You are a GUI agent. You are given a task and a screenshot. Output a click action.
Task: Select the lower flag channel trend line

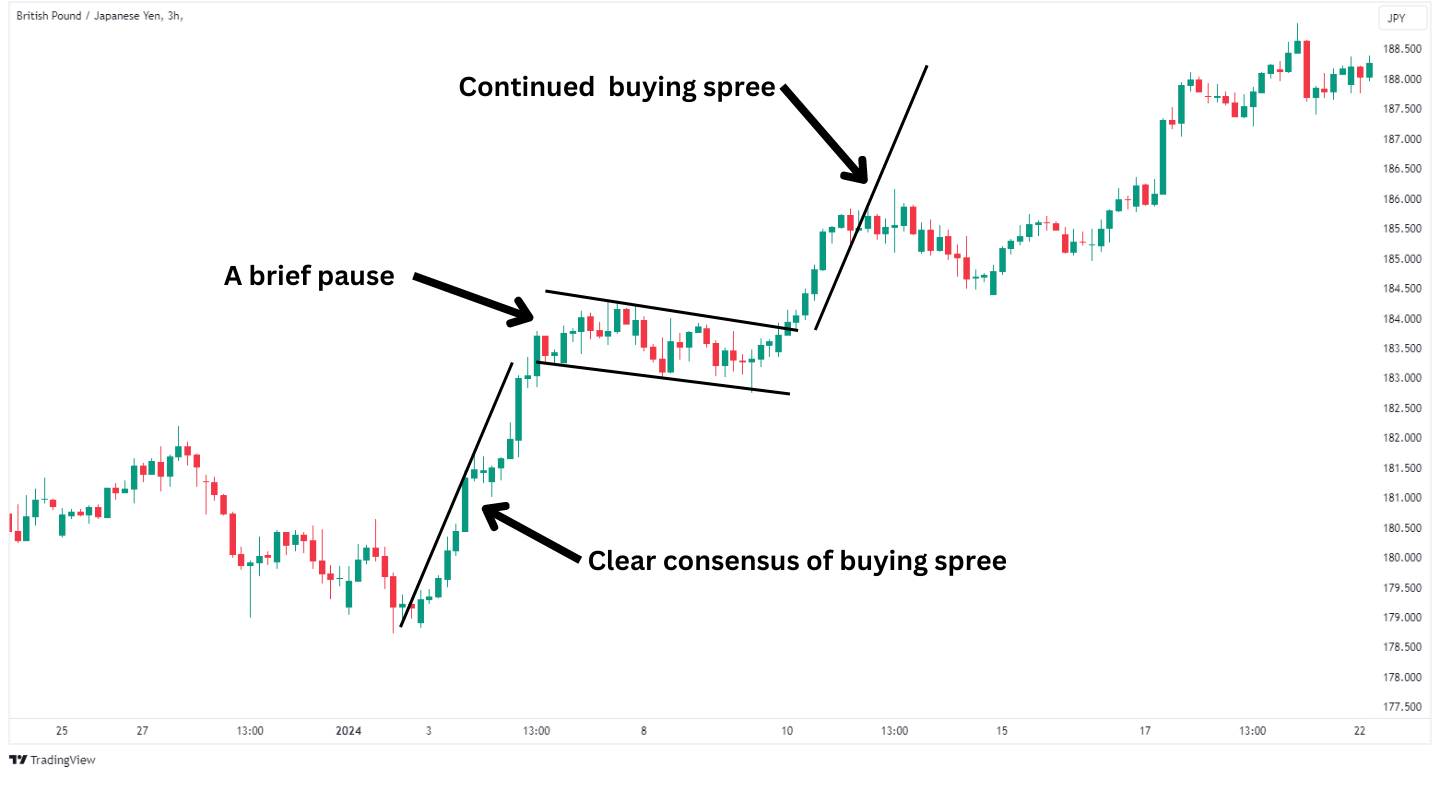pos(662,378)
